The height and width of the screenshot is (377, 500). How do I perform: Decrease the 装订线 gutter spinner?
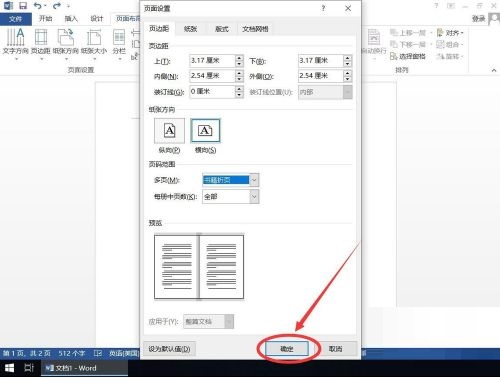[239, 95]
